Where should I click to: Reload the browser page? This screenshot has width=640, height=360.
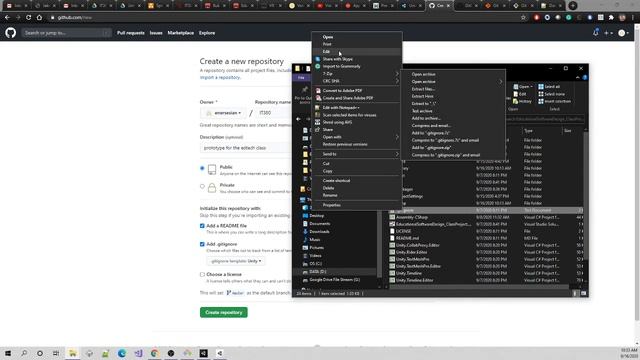tap(28, 18)
